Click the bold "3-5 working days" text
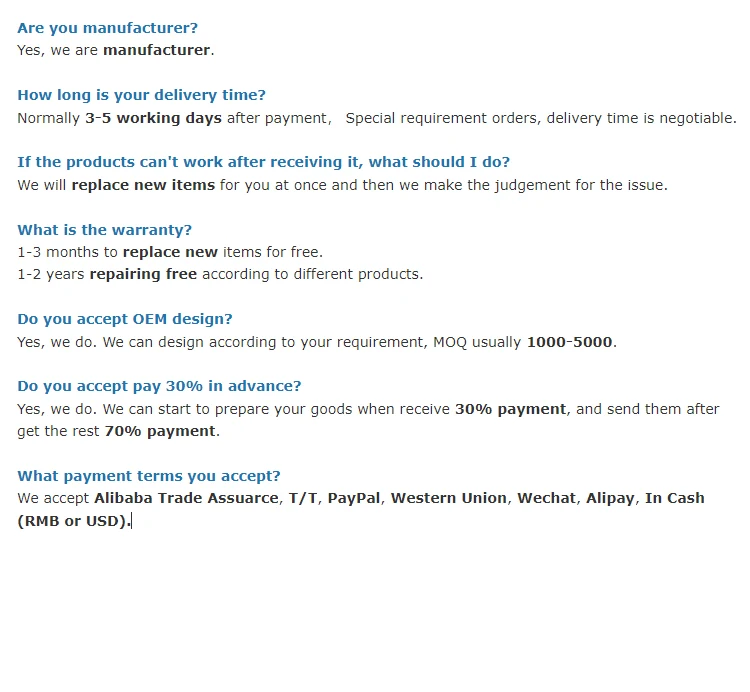 [x=153, y=118]
